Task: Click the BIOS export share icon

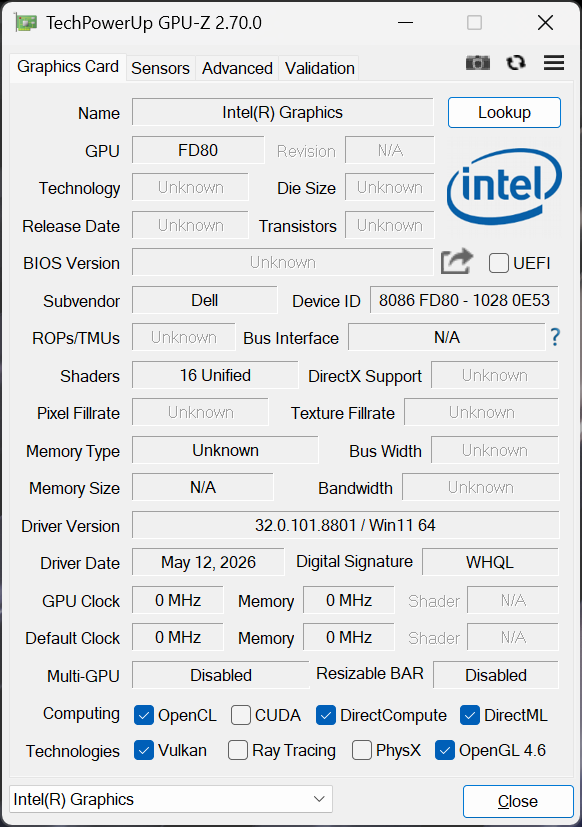Action: [x=456, y=261]
